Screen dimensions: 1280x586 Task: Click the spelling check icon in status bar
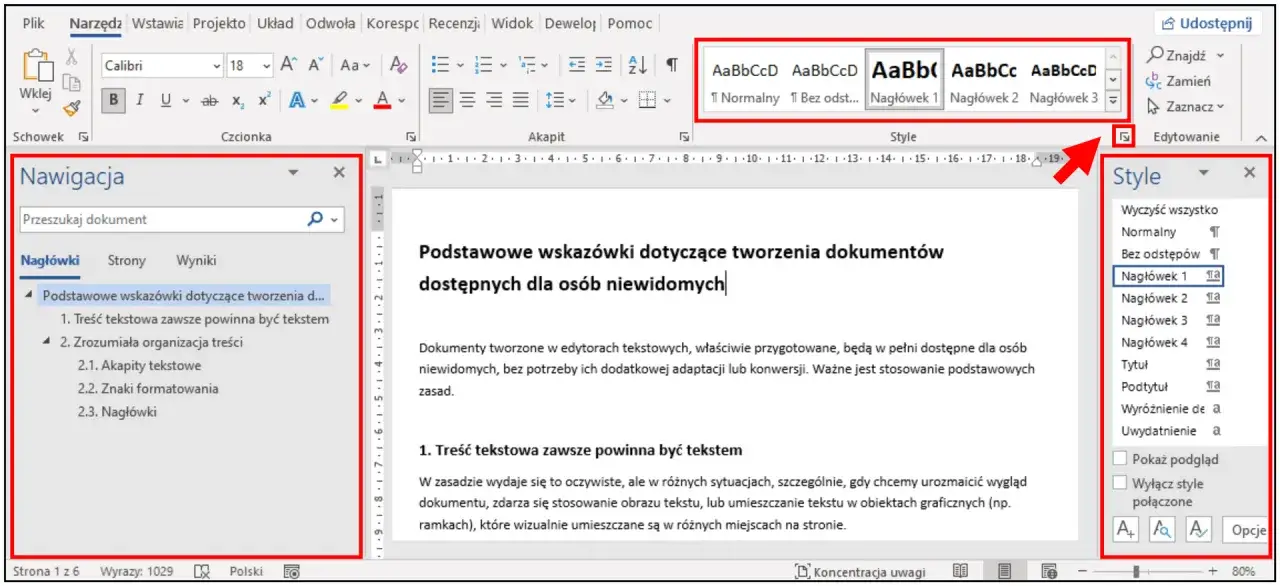click(x=202, y=571)
